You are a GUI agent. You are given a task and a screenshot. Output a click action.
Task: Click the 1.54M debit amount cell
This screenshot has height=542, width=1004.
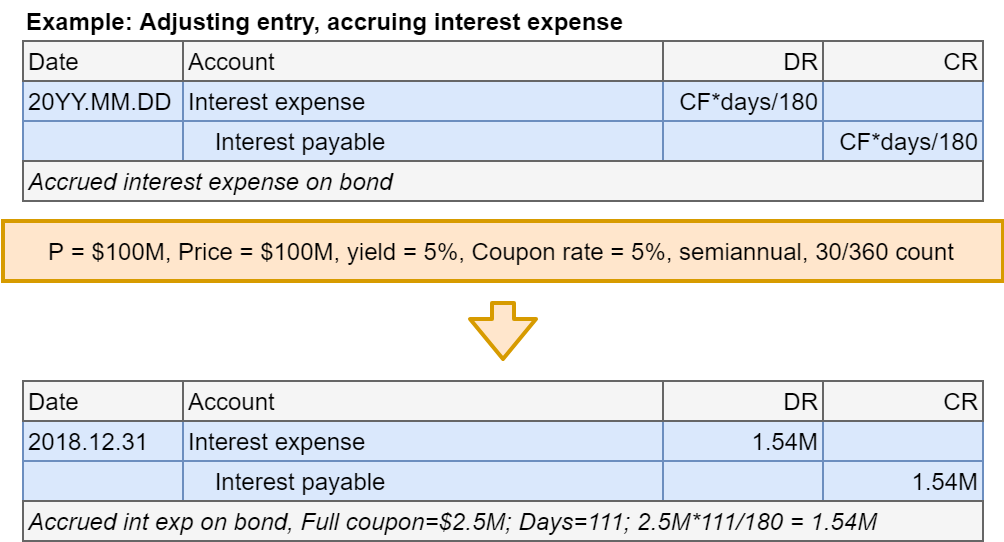point(784,442)
